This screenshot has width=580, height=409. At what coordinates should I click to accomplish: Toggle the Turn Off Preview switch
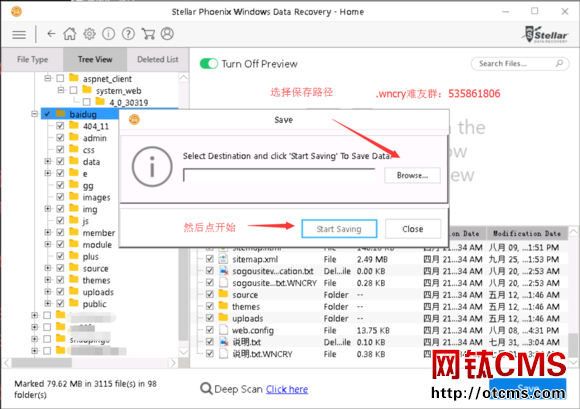209,64
